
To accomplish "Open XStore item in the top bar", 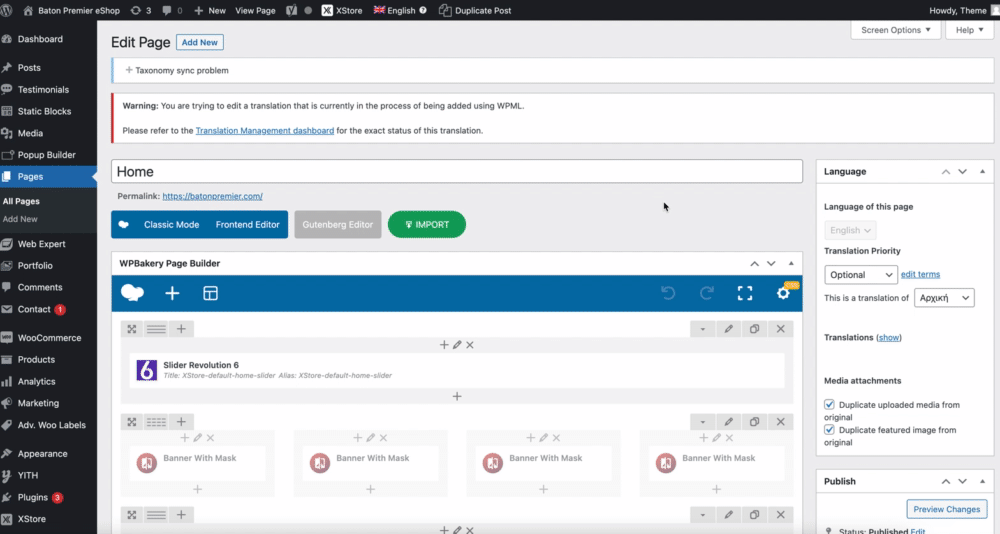I will (x=342, y=10).
